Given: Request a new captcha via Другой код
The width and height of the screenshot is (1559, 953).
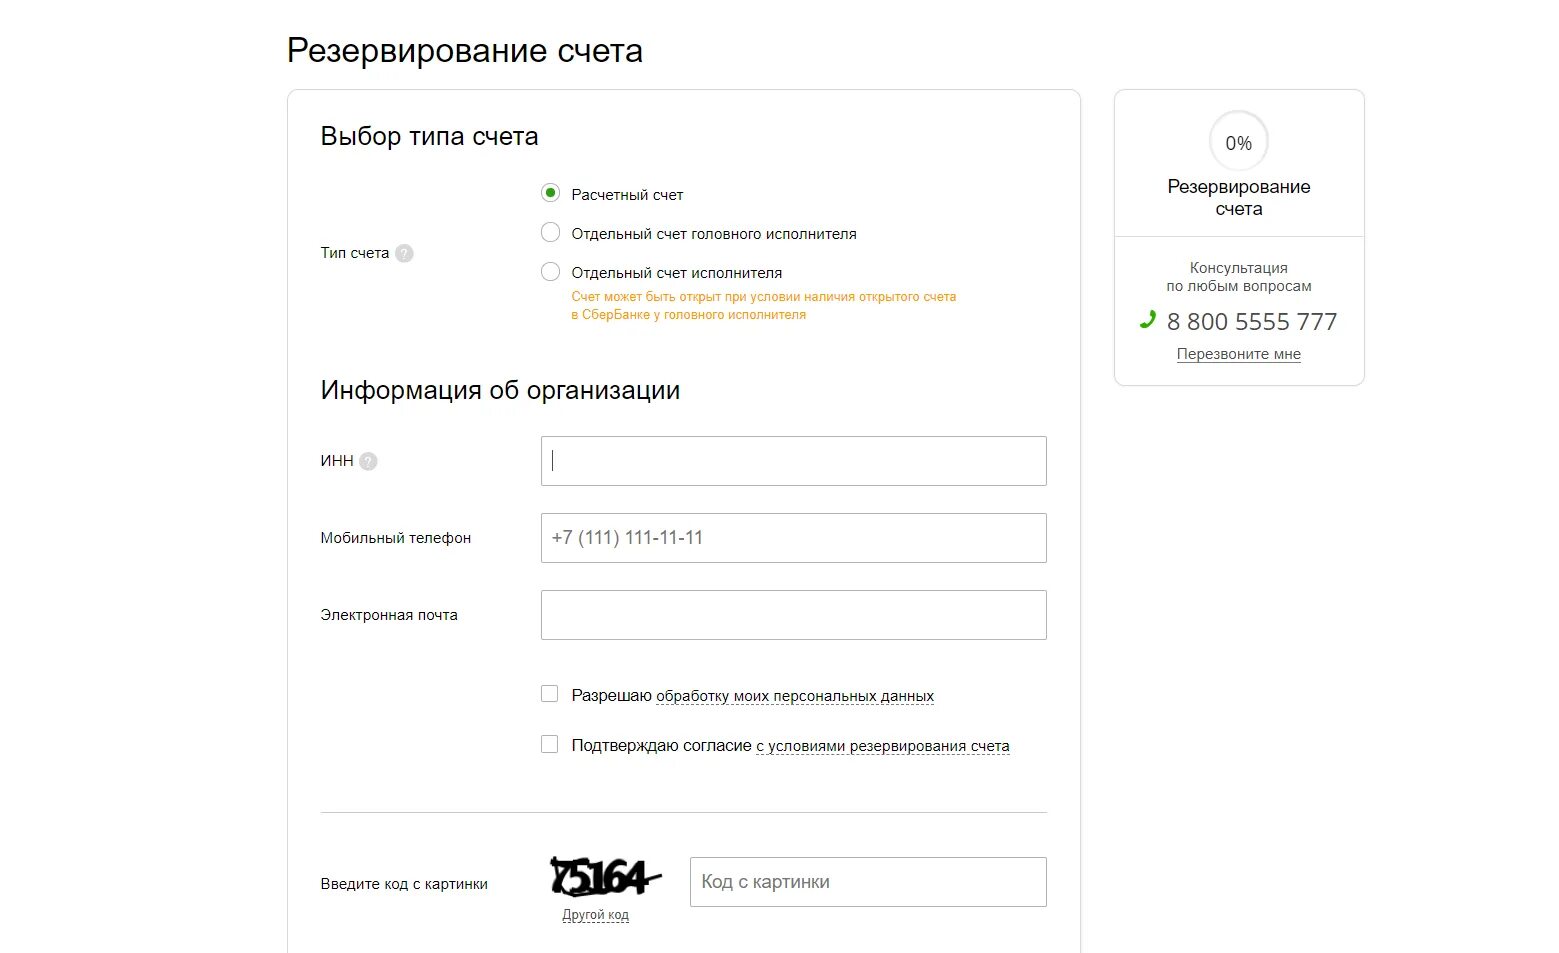Looking at the screenshot, I should 595,915.
